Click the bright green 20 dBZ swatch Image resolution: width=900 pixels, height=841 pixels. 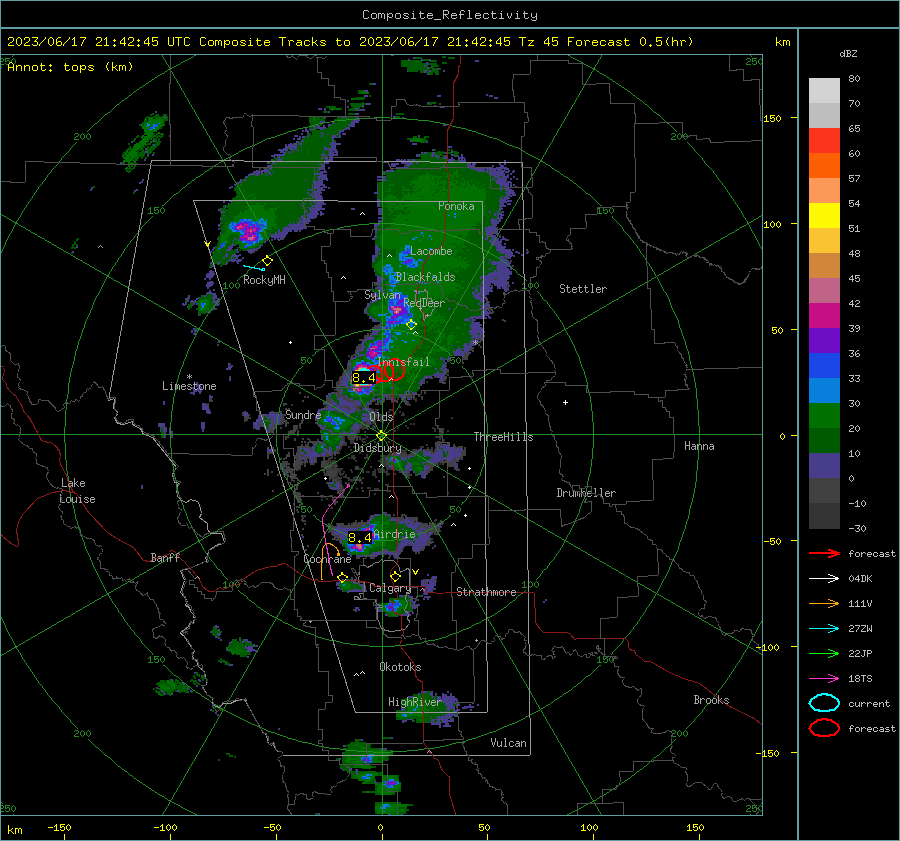[x=824, y=416]
